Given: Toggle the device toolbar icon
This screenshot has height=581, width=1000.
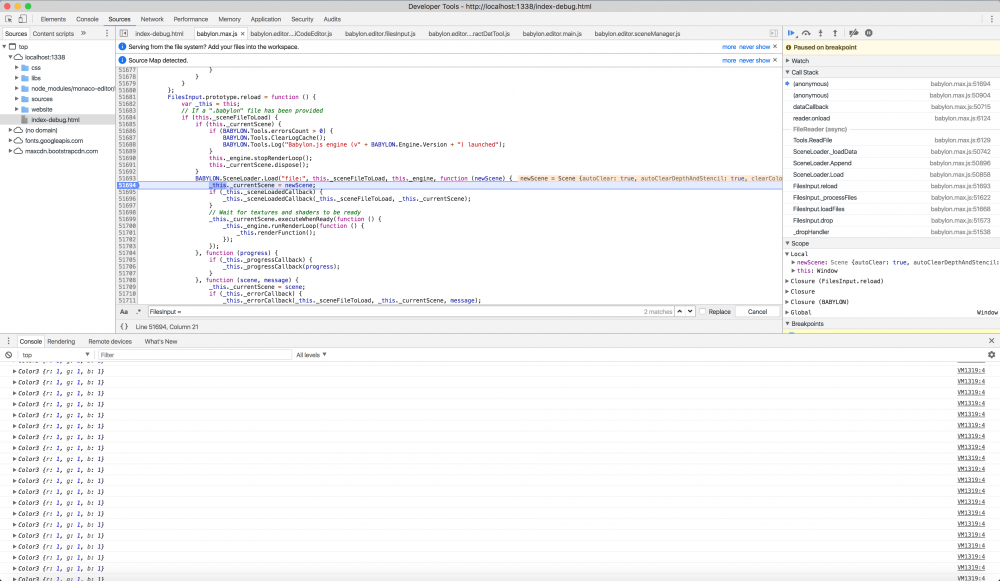Looking at the screenshot, I should tap(22, 19).
